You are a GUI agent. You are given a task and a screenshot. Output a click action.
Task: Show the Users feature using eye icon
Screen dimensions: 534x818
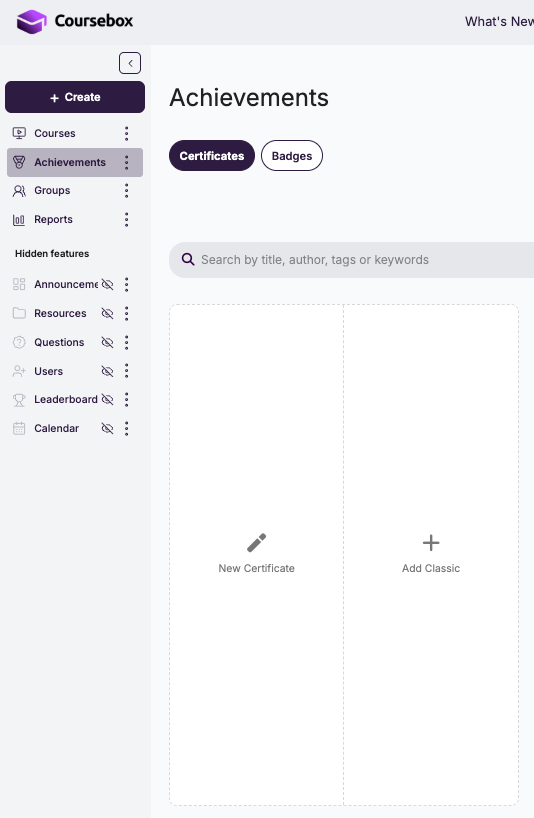click(107, 371)
